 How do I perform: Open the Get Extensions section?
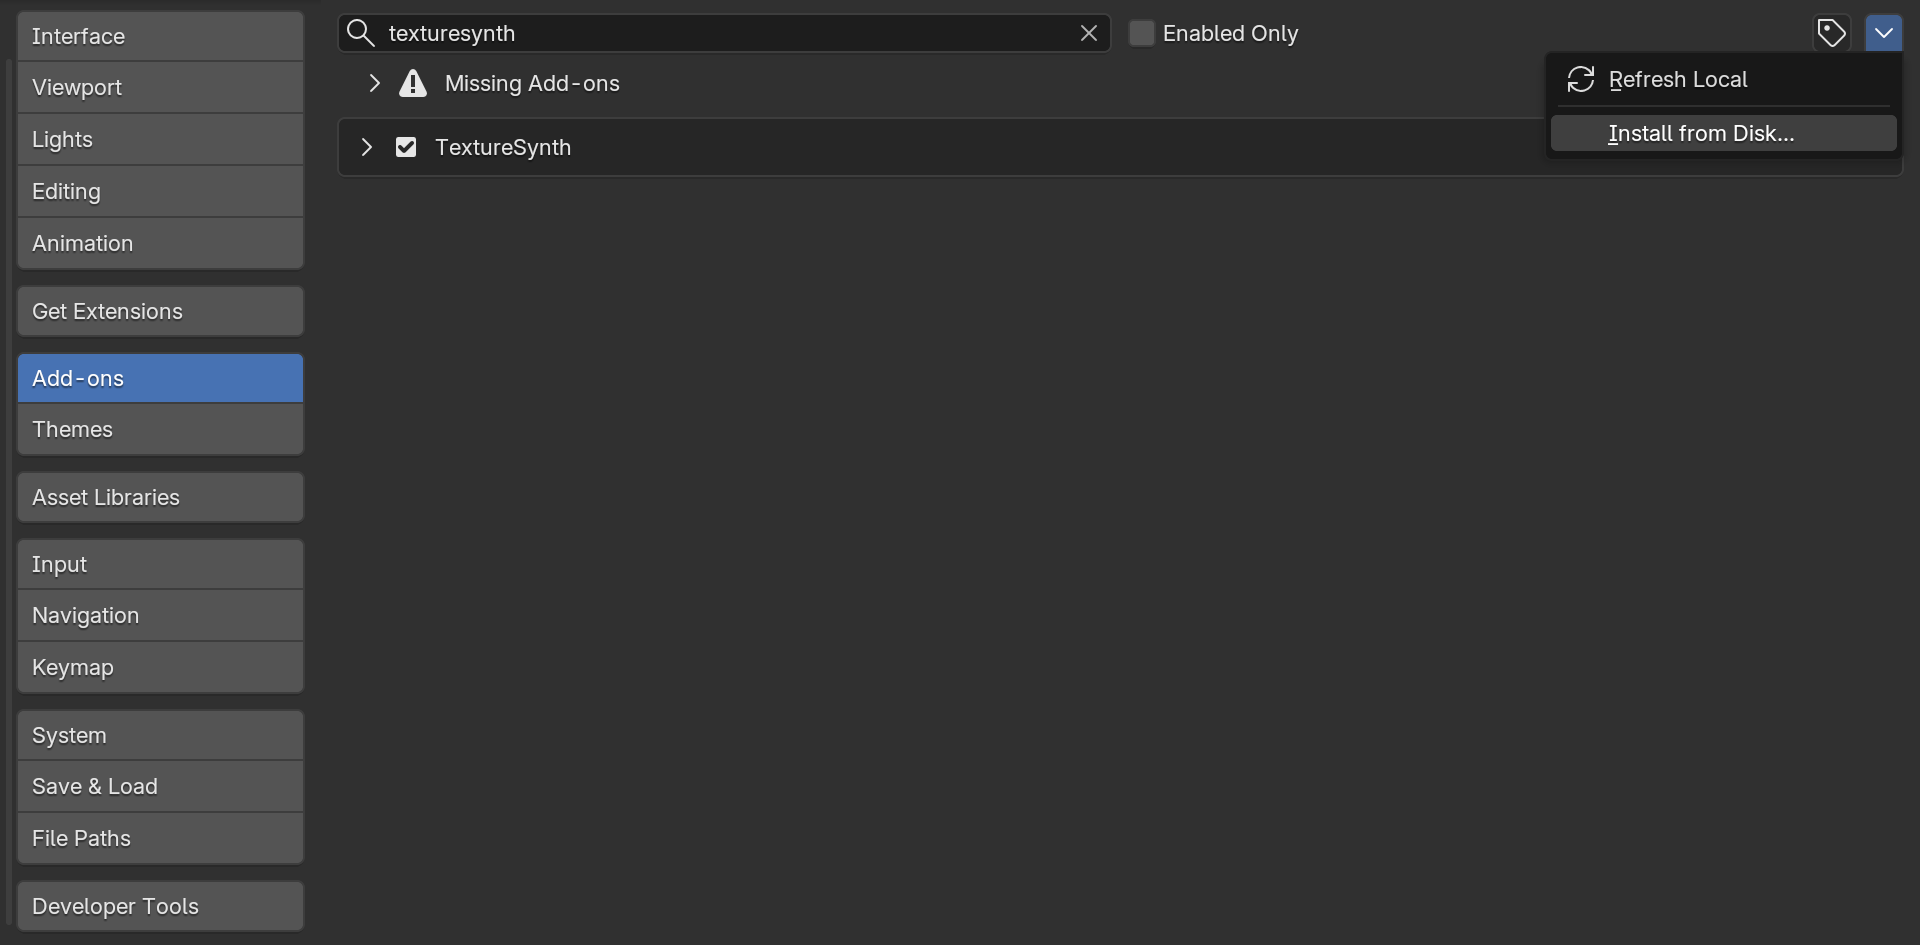point(160,311)
